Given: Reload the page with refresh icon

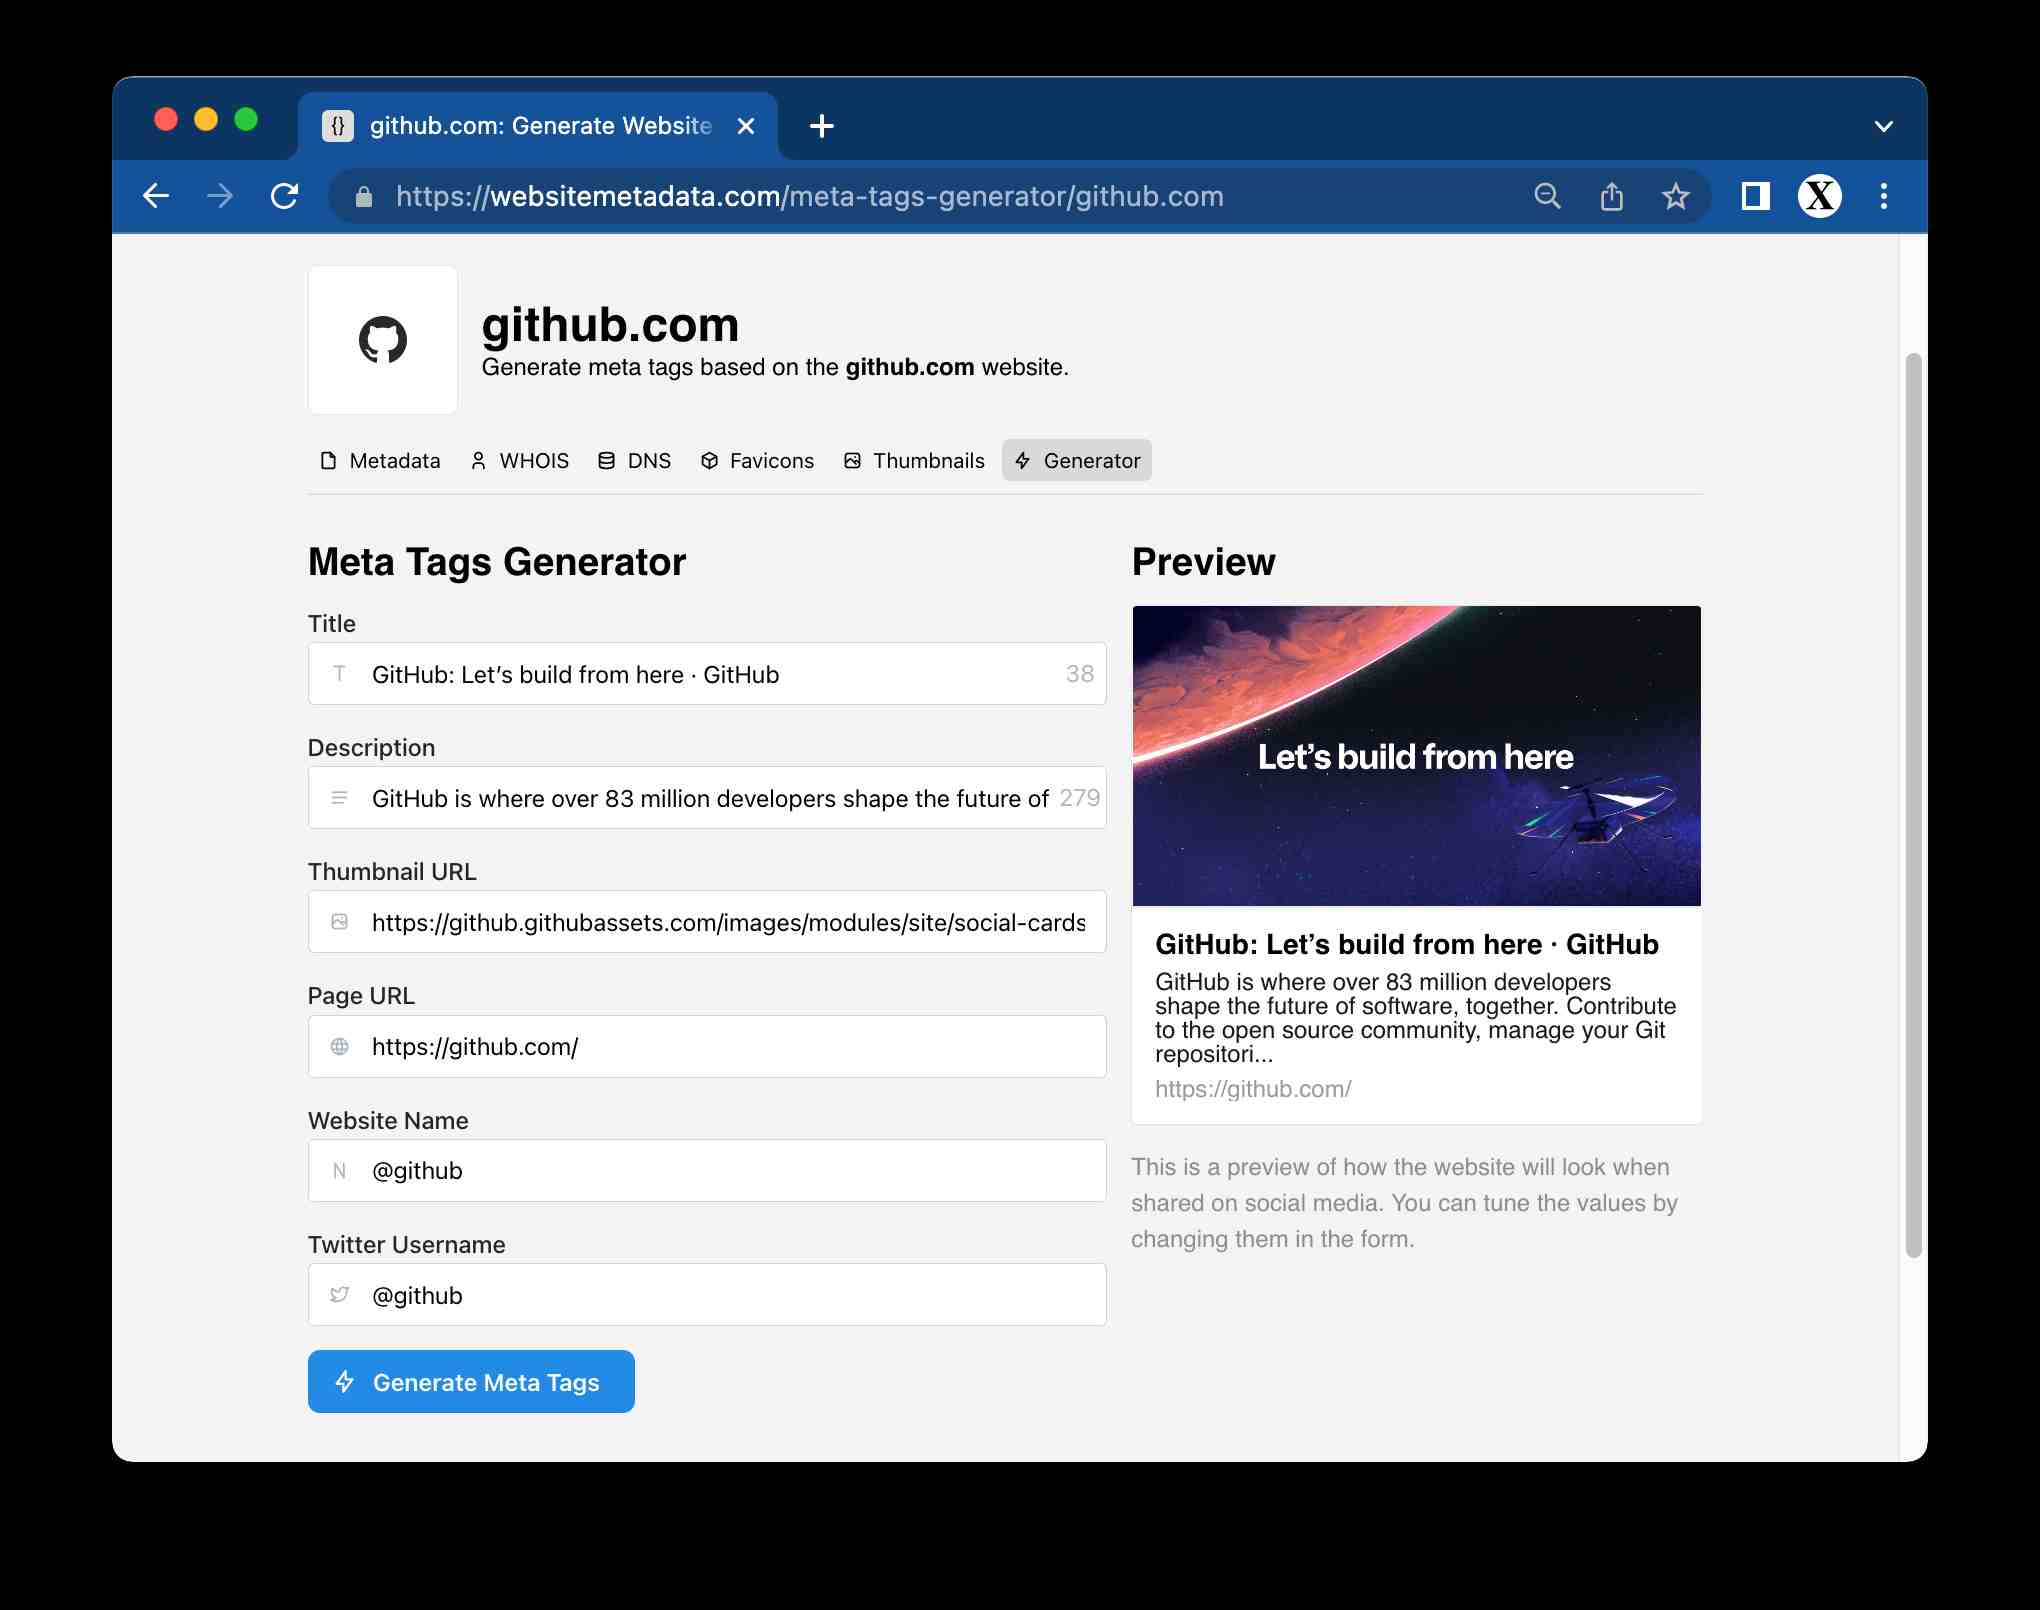Looking at the screenshot, I should click(285, 196).
